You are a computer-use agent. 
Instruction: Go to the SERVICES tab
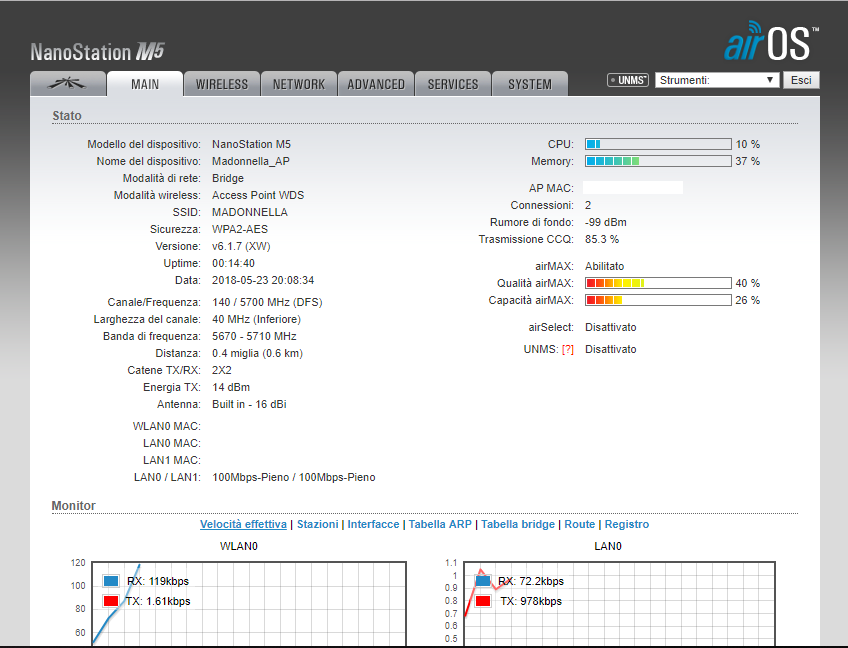(x=453, y=84)
